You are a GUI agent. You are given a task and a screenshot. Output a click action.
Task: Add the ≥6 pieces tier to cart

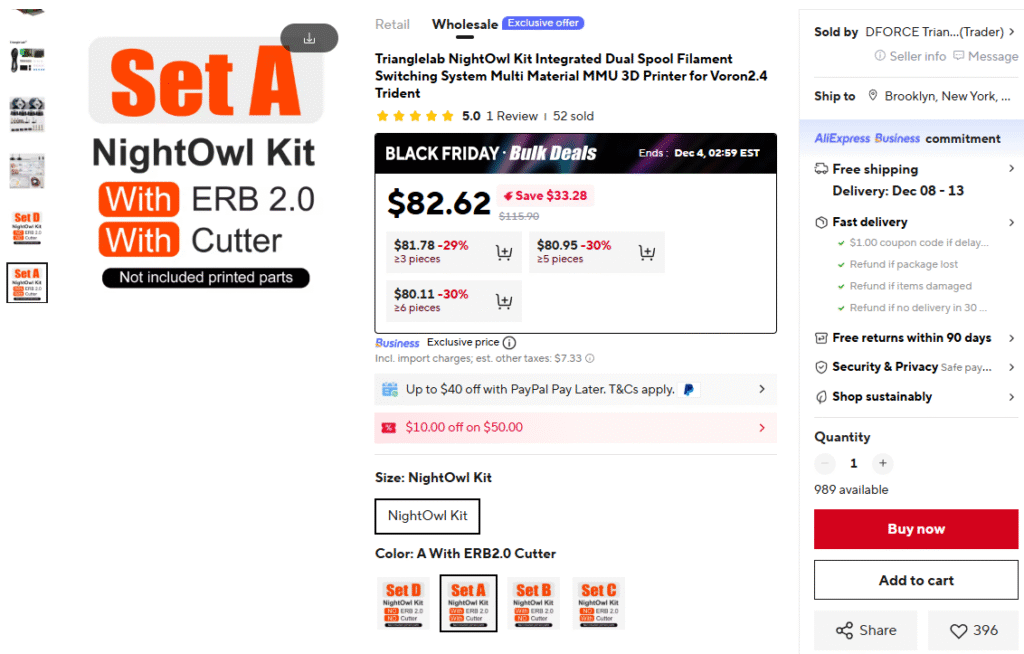click(x=504, y=301)
